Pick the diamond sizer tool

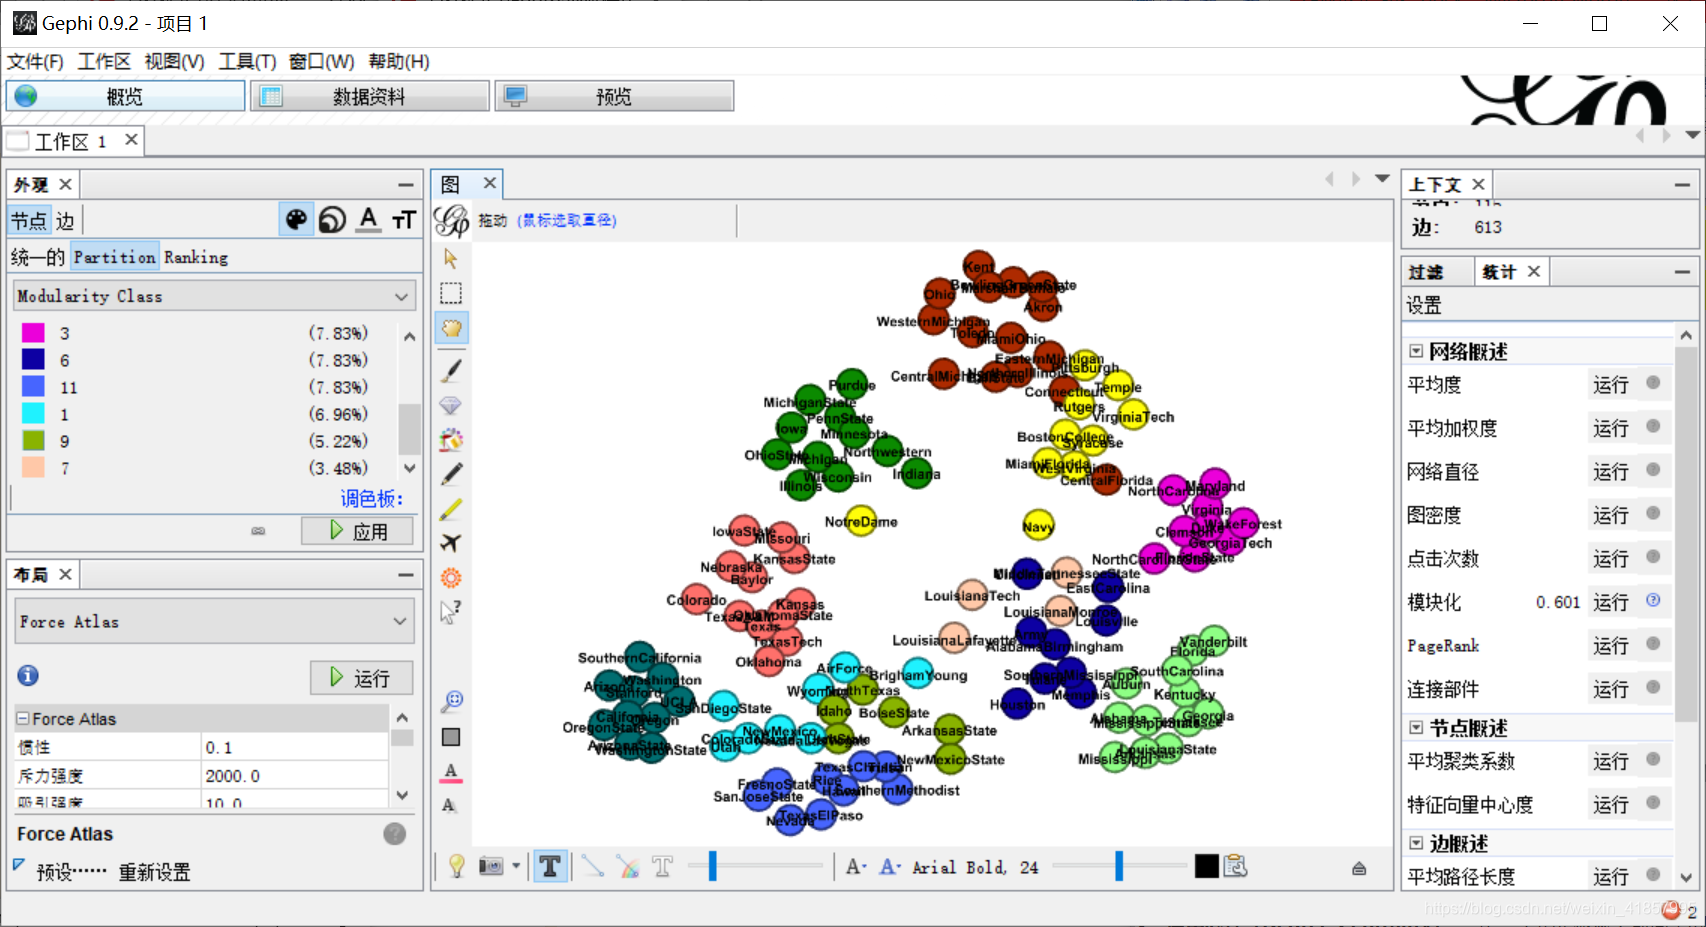point(451,405)
